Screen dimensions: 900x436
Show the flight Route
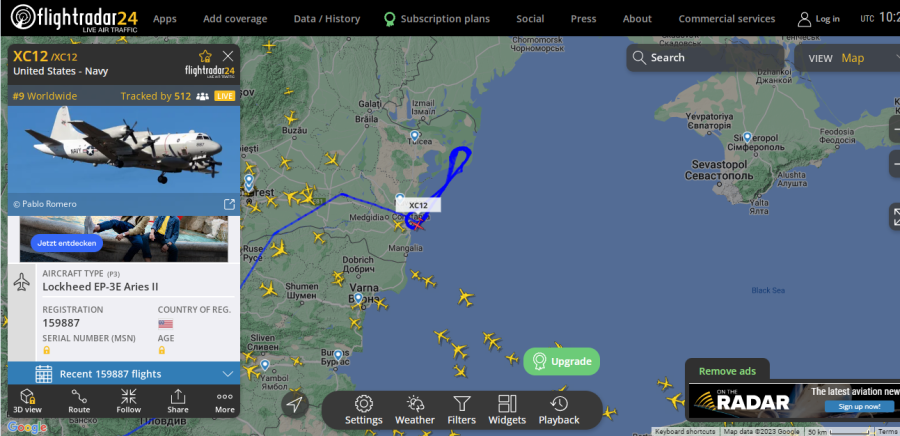point(79,401)
